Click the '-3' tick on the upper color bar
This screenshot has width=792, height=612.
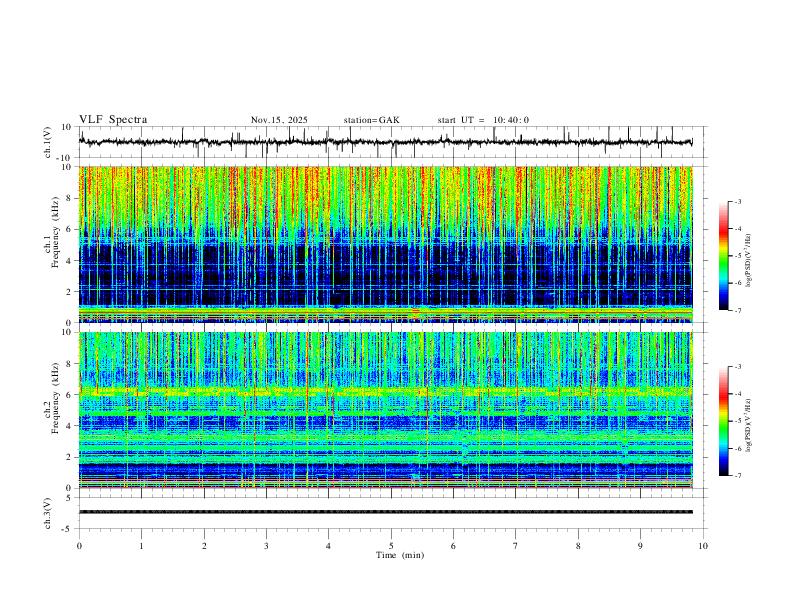click(x=738, y=201)
